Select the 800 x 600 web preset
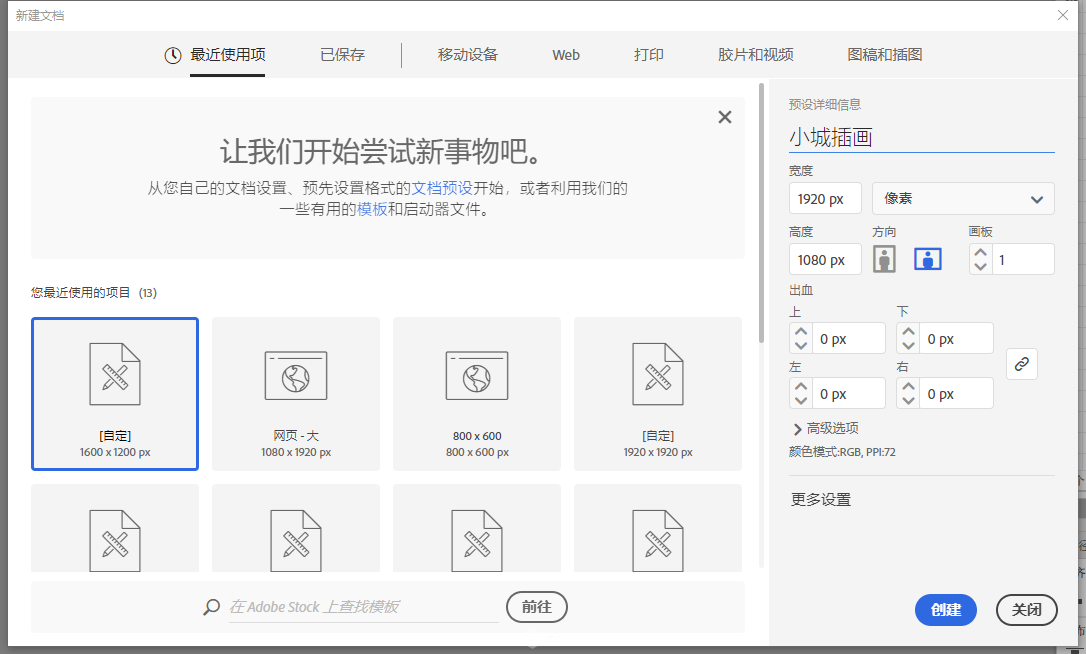Viewport: 1086px width, 654px height. [477, 394]
